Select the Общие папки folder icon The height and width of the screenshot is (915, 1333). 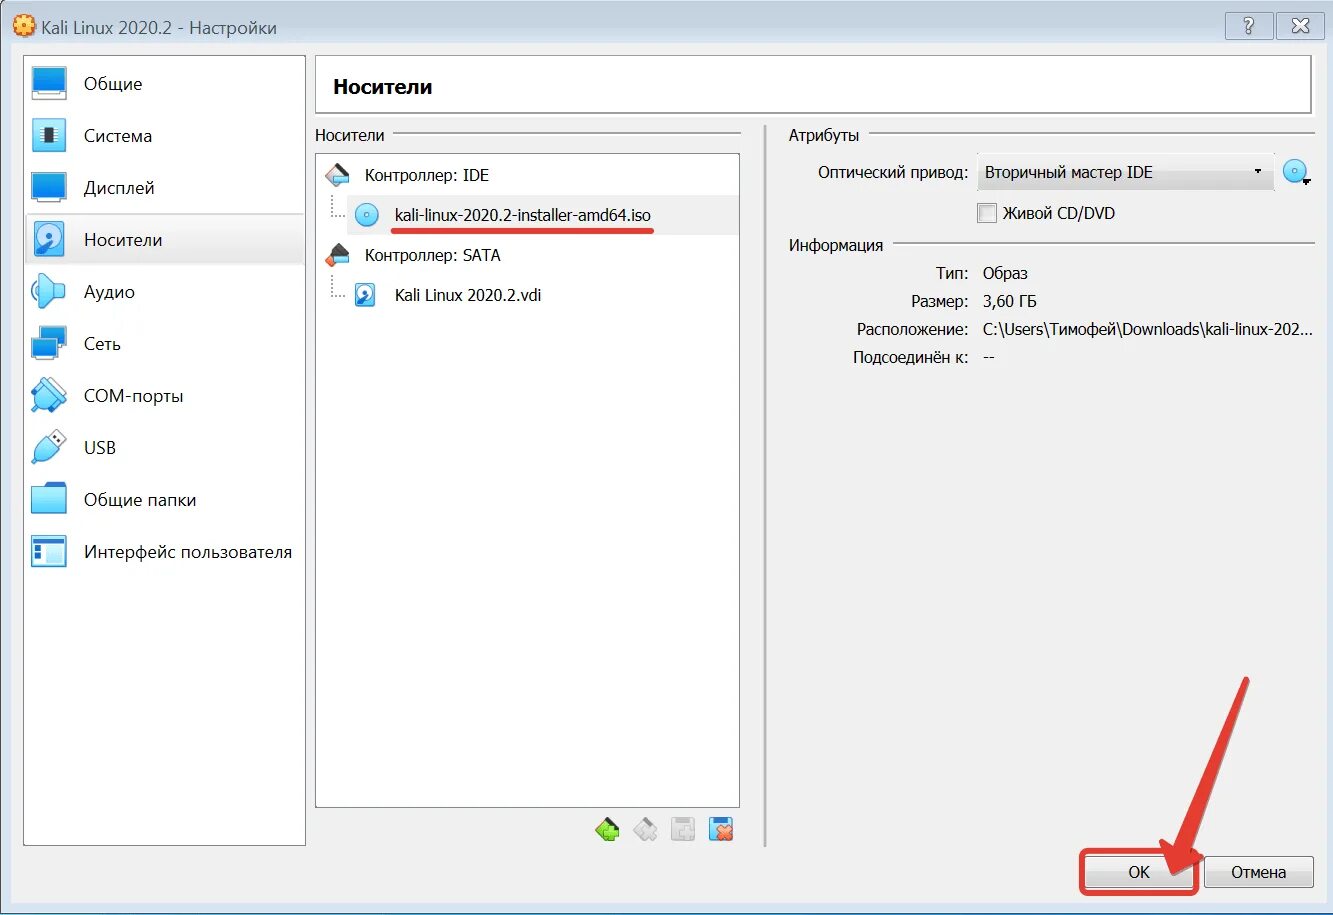49,500
